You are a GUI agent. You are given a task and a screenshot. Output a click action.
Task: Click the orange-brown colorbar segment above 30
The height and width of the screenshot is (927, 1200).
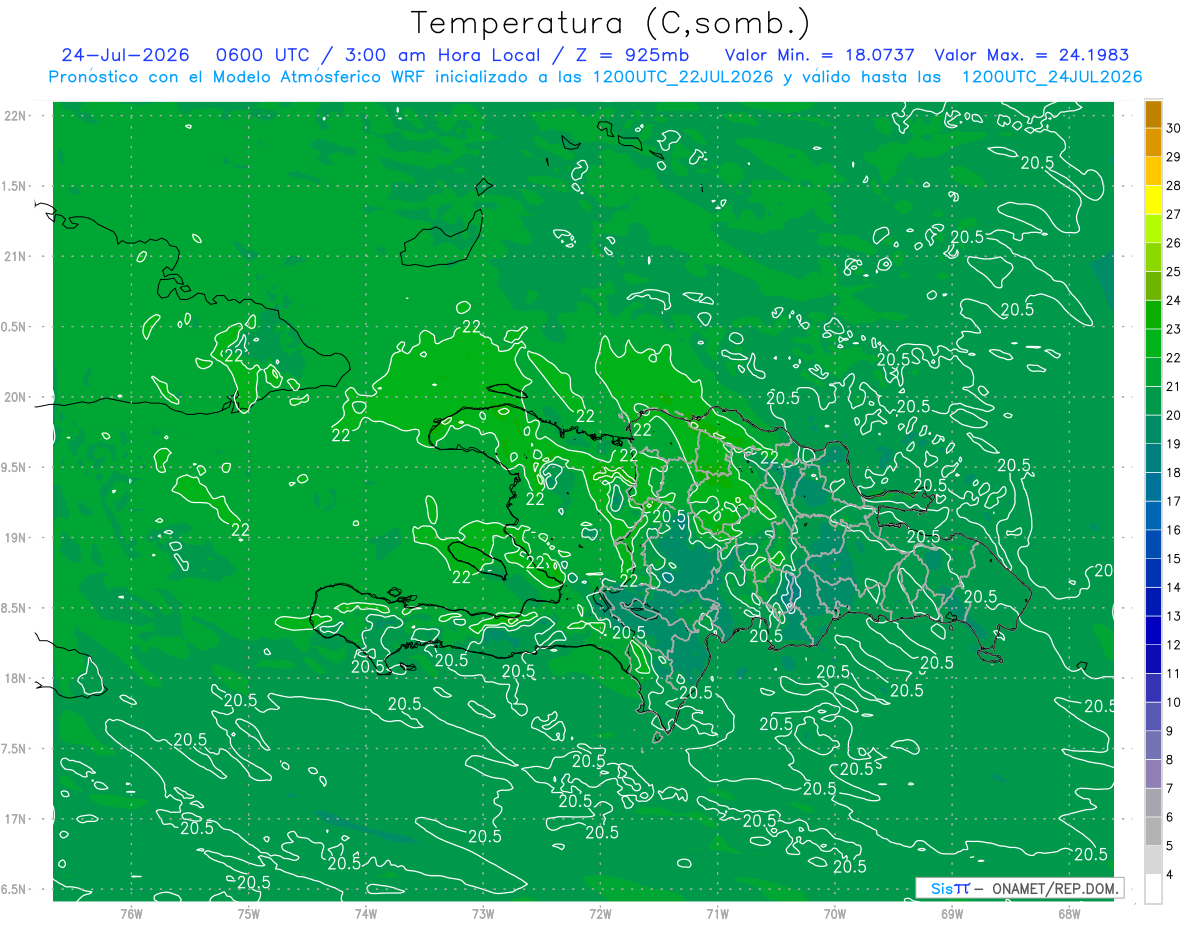pos(1153,115)
